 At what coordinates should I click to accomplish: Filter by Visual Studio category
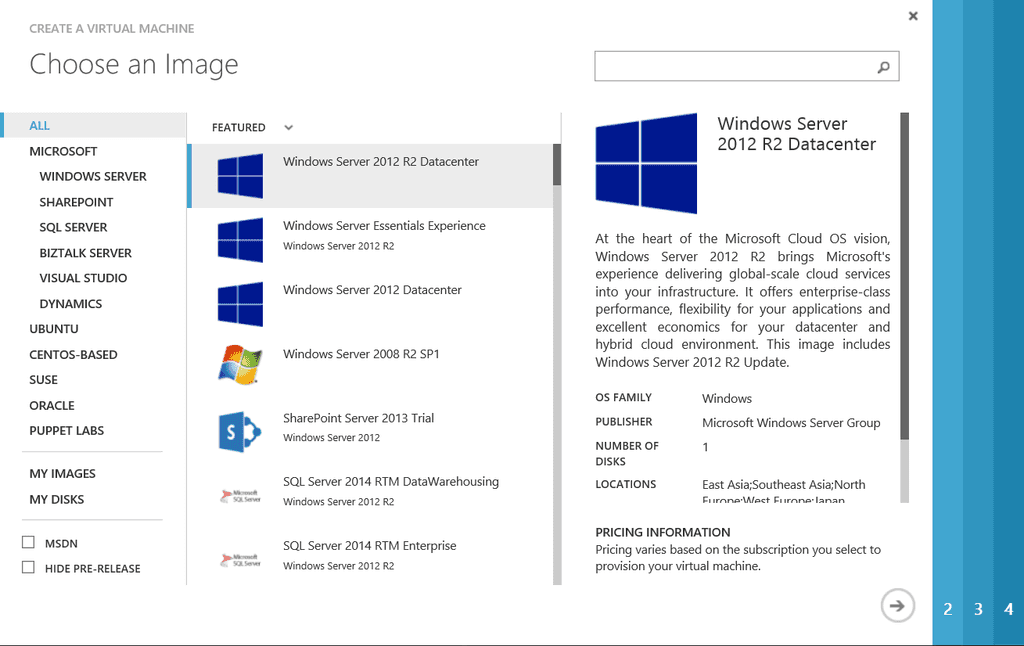pyautogui.click(x=83, y=278)
